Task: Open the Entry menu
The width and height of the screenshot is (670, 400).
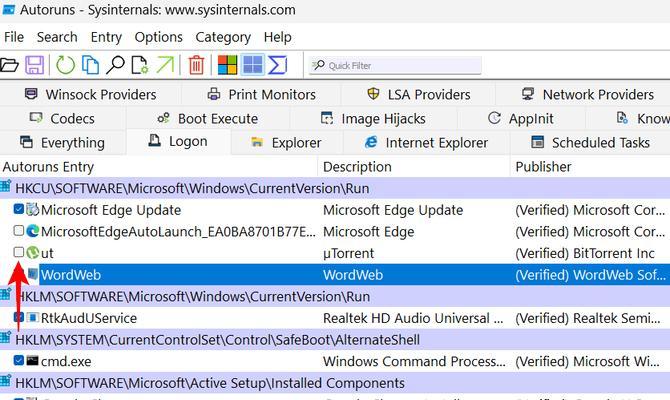Action: [106, 37]
